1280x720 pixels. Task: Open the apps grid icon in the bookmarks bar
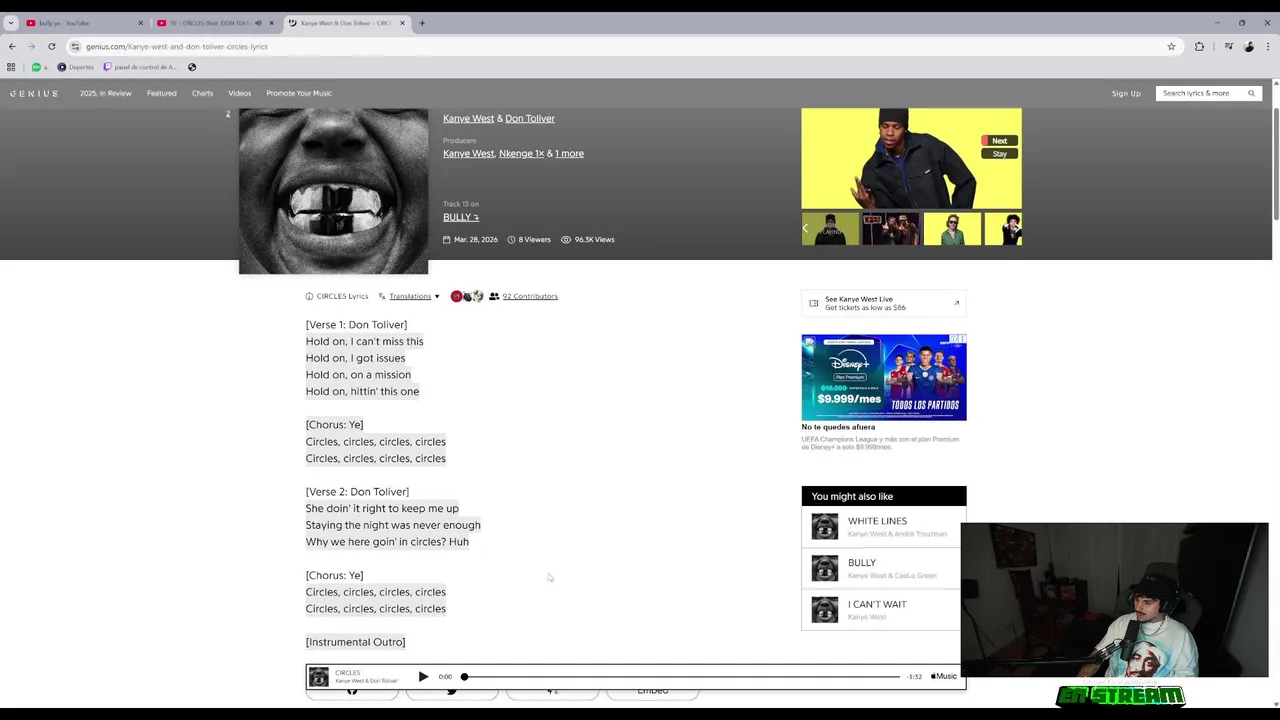tap(11, 67)
